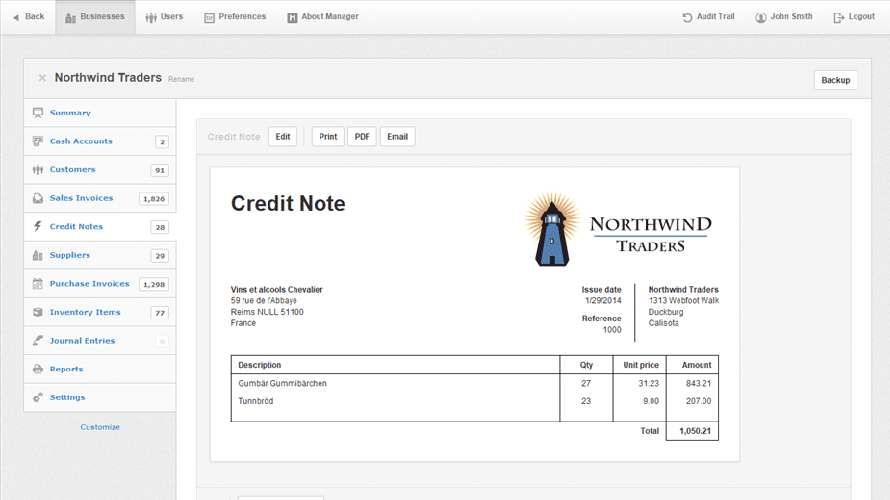Edit the credit note
The image size is (890, 500).
pyautogui.click(x=282, y=137)
